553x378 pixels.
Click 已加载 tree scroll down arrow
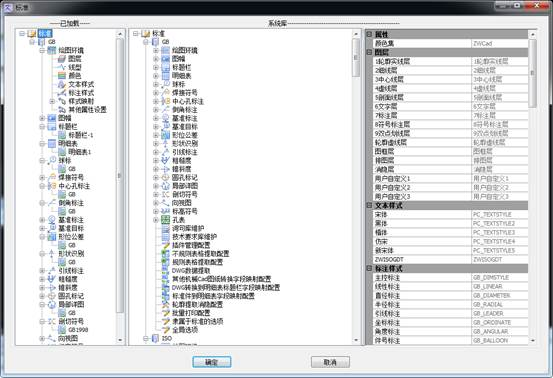point(120,340)
